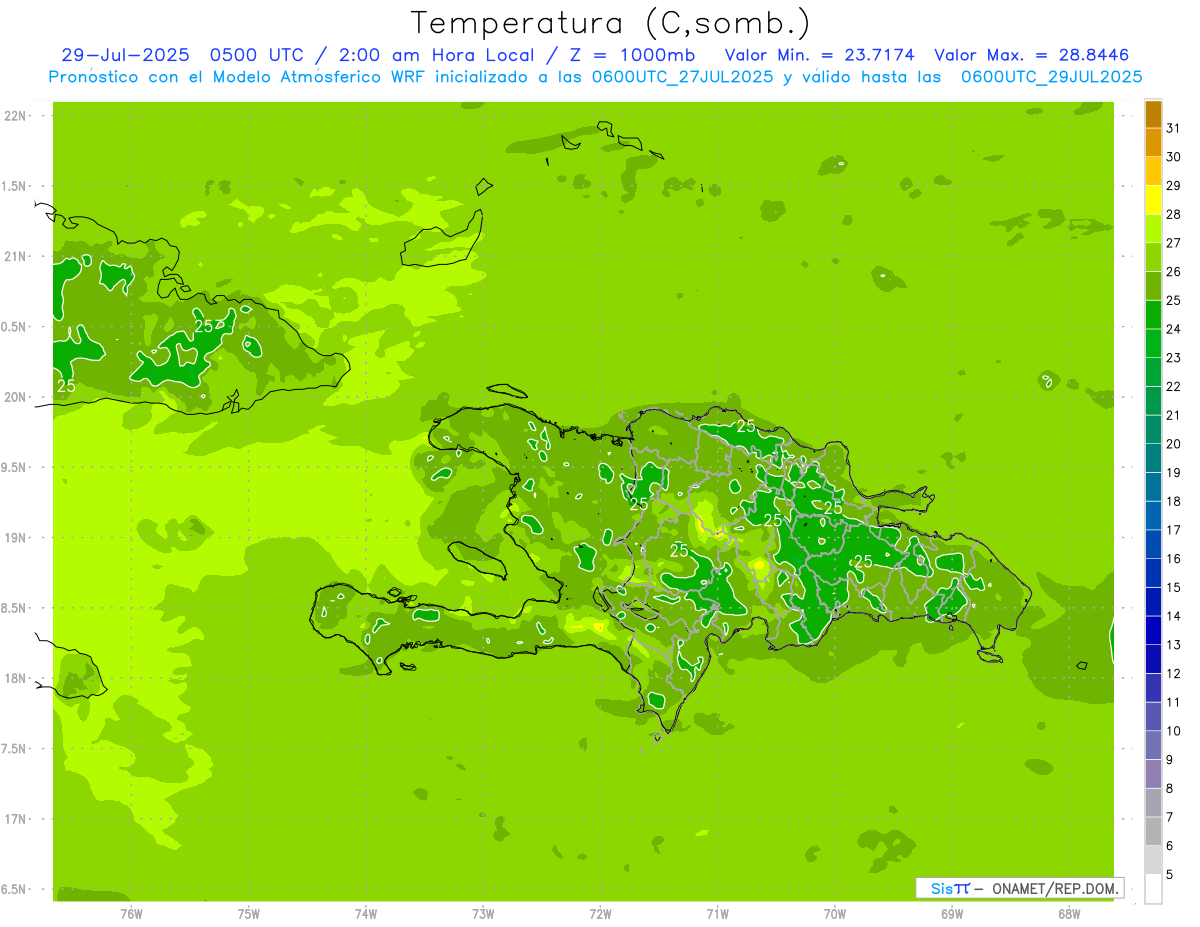
Task: Click the '75W' longitude axis label
Action: point(249,914)
